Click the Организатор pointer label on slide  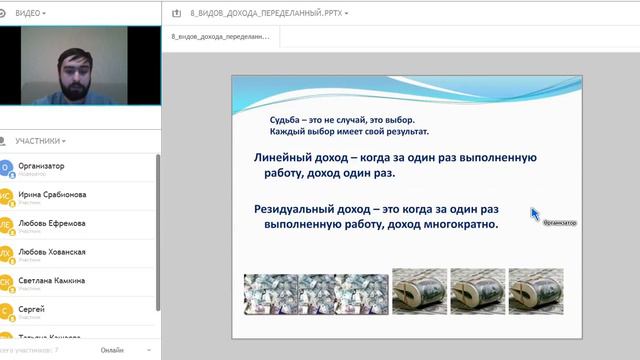point(560,223)
